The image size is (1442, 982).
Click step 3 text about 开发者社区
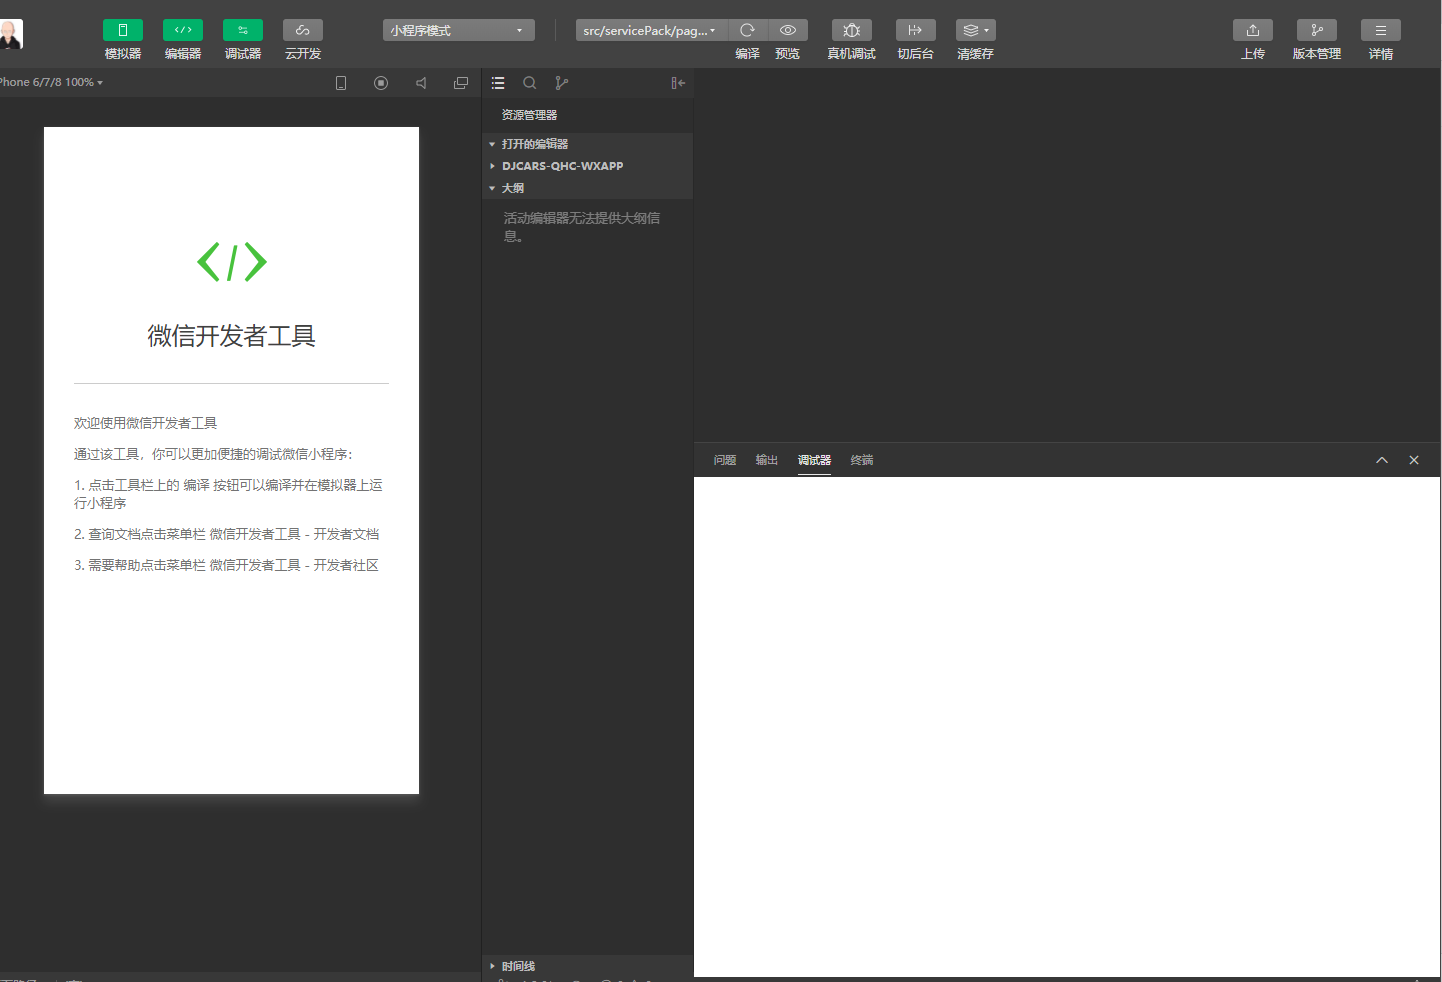[x=227, y=565]
